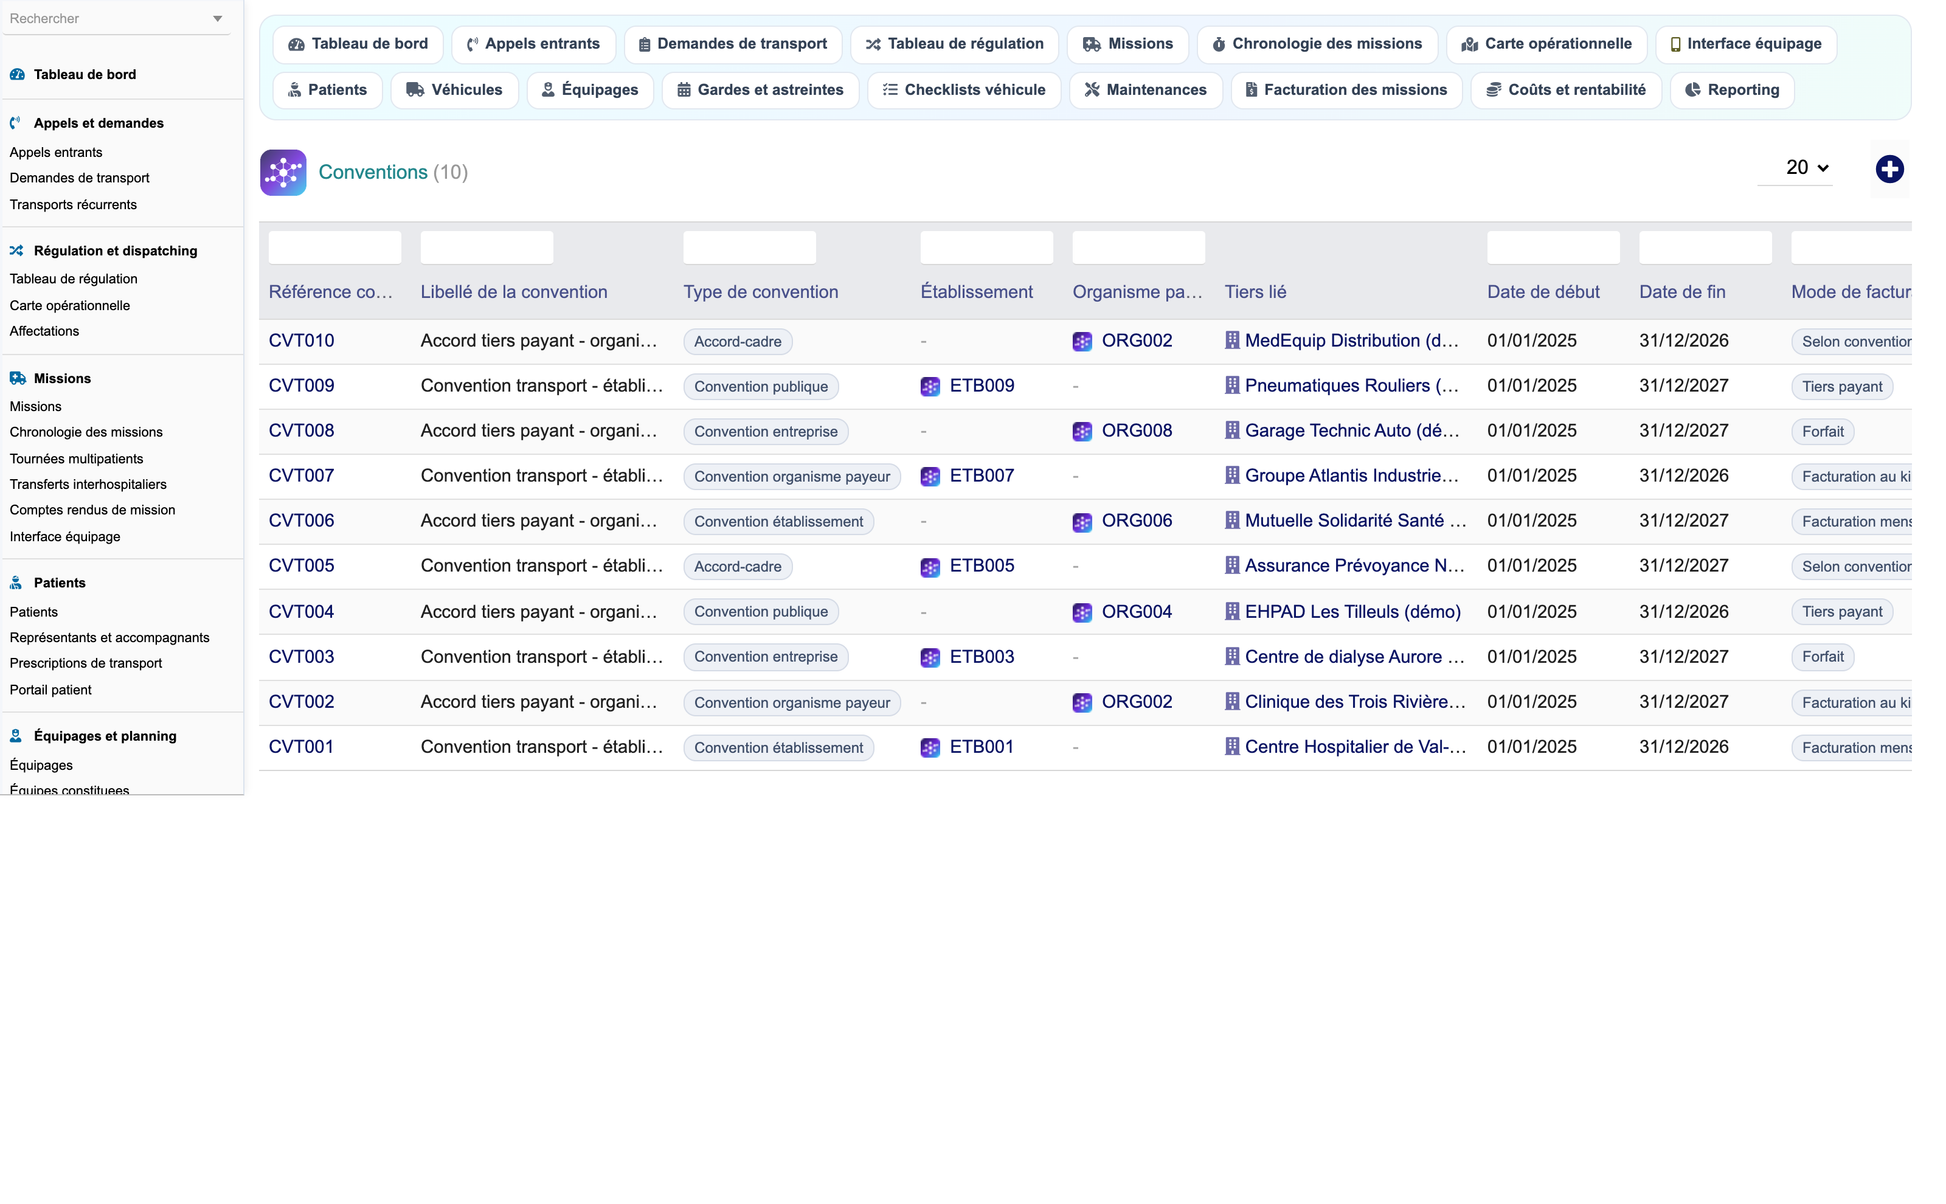The image size is (1946, 1204).
Task: Go to Carte opérationnelle tab
Action: tap(1546, 44)
